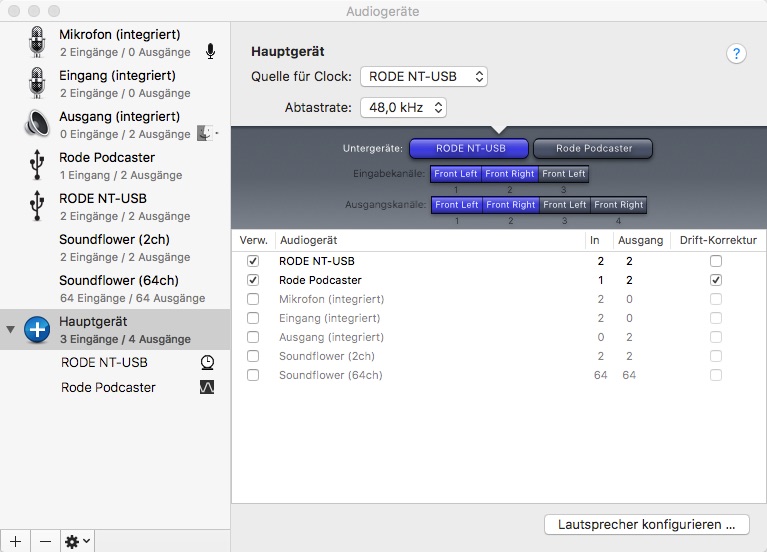
Task: Uncheck the Rode Podcaster use checkbox
Action: (253, 280)
